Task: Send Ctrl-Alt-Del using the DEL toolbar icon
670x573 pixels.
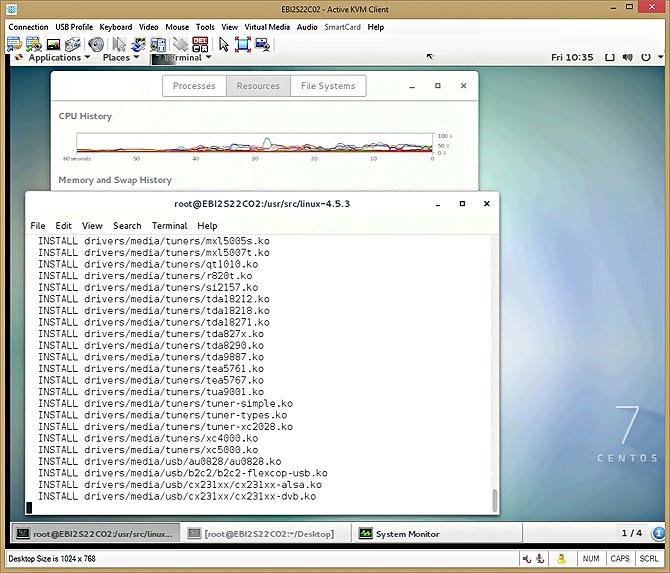Action: 200,44
